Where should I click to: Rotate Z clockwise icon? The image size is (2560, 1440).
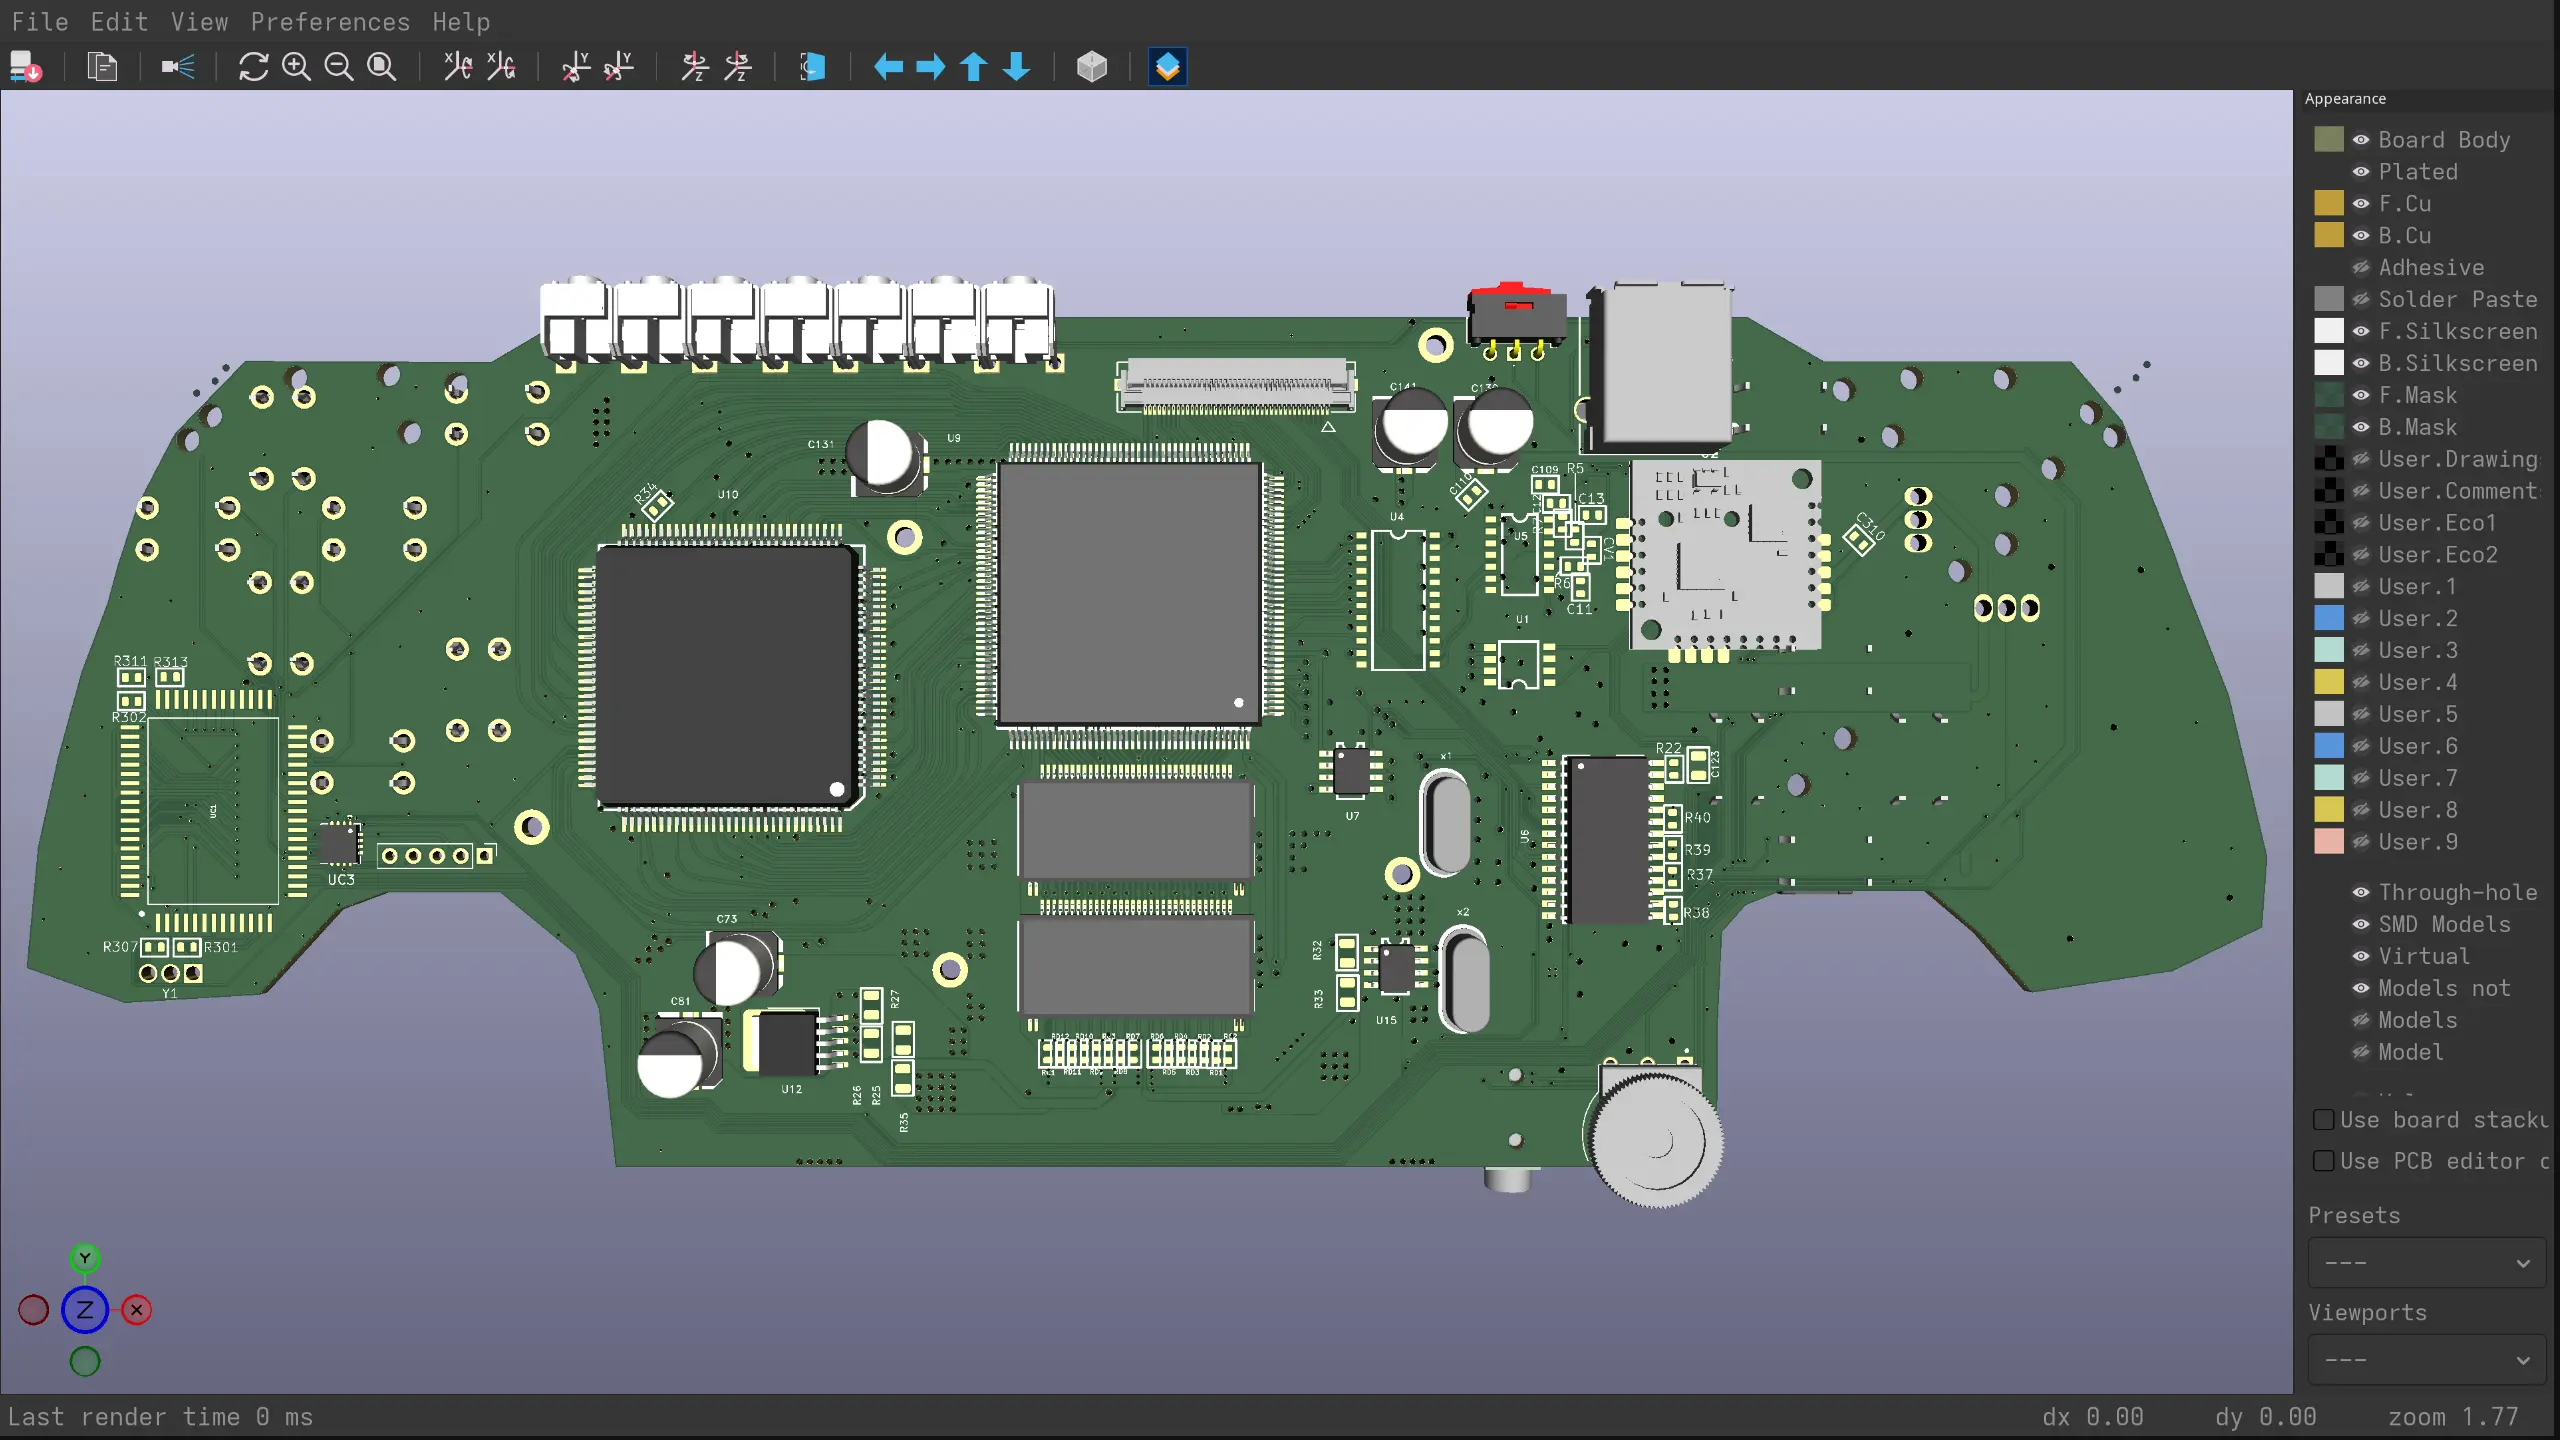coord(695,67)
